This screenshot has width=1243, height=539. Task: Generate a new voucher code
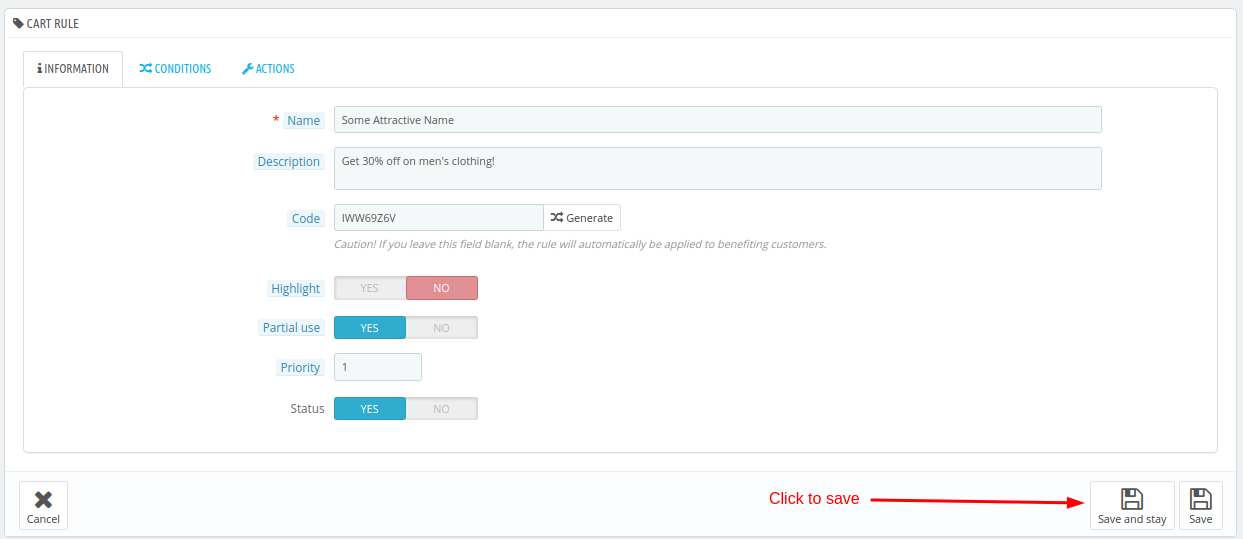(x=582, y=218)
